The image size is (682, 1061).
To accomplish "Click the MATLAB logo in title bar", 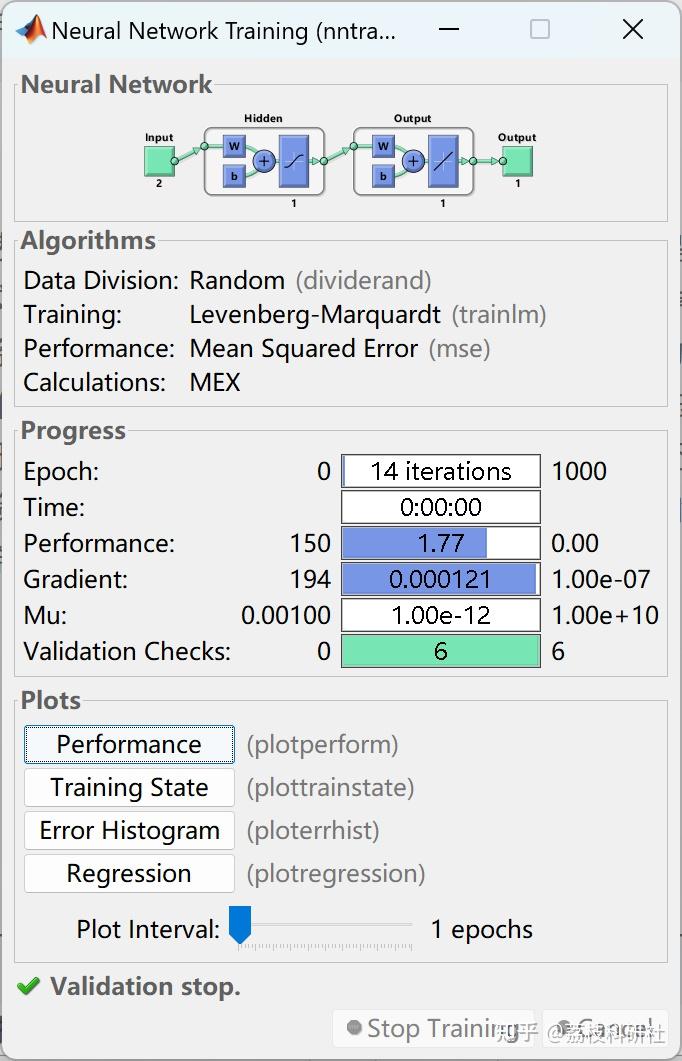I will pyautogui.click(x=31, y=30).
